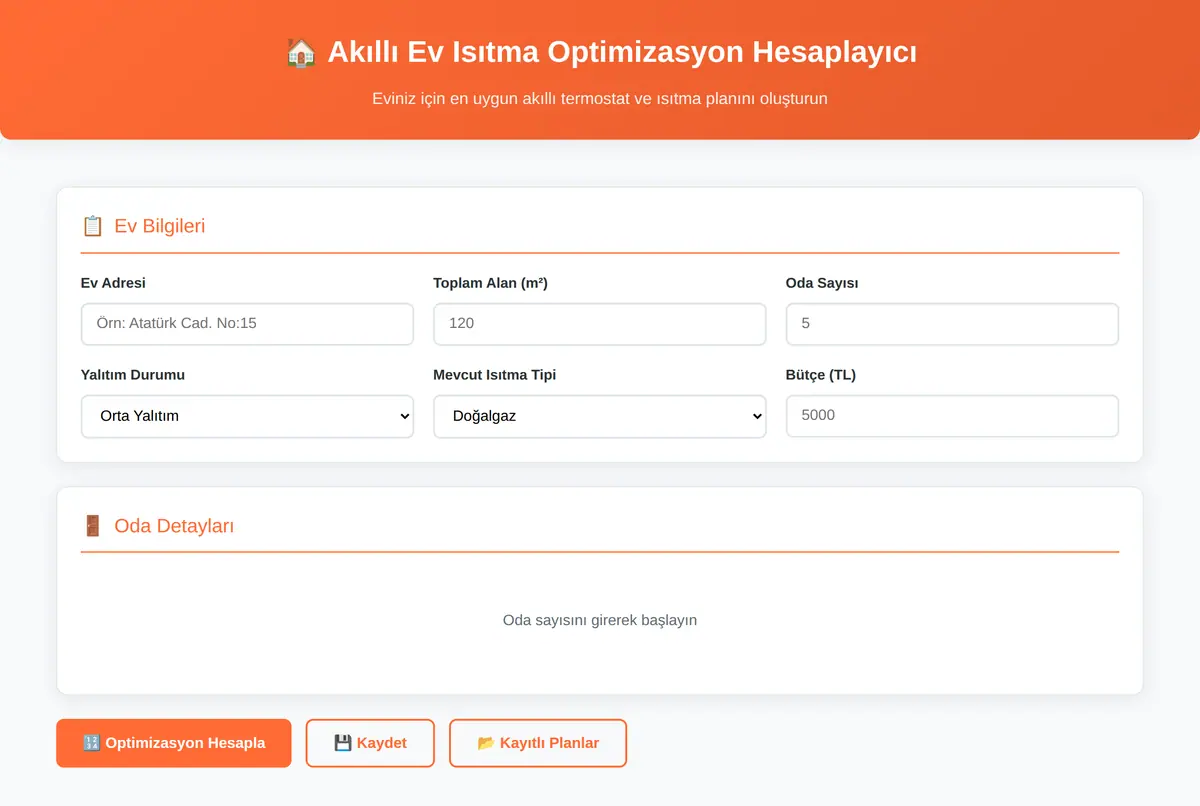
Task: Click the house icon in the header title
Action: tap(300, 52)
